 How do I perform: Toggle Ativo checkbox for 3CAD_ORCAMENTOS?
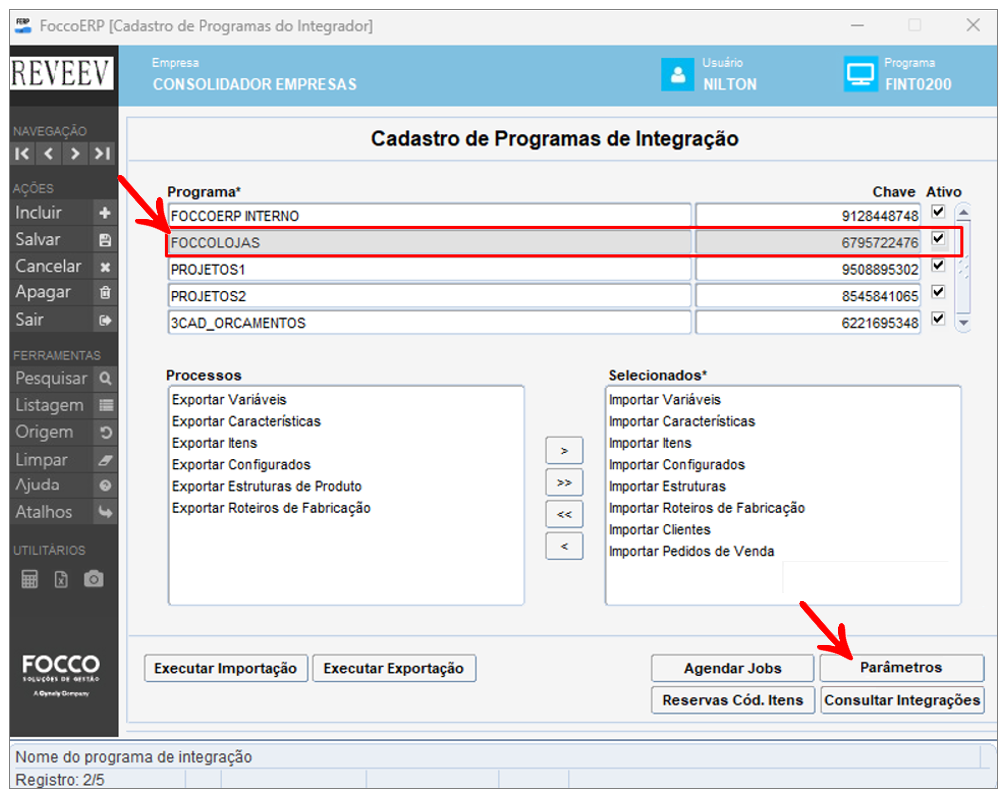(x=938, y=318)
